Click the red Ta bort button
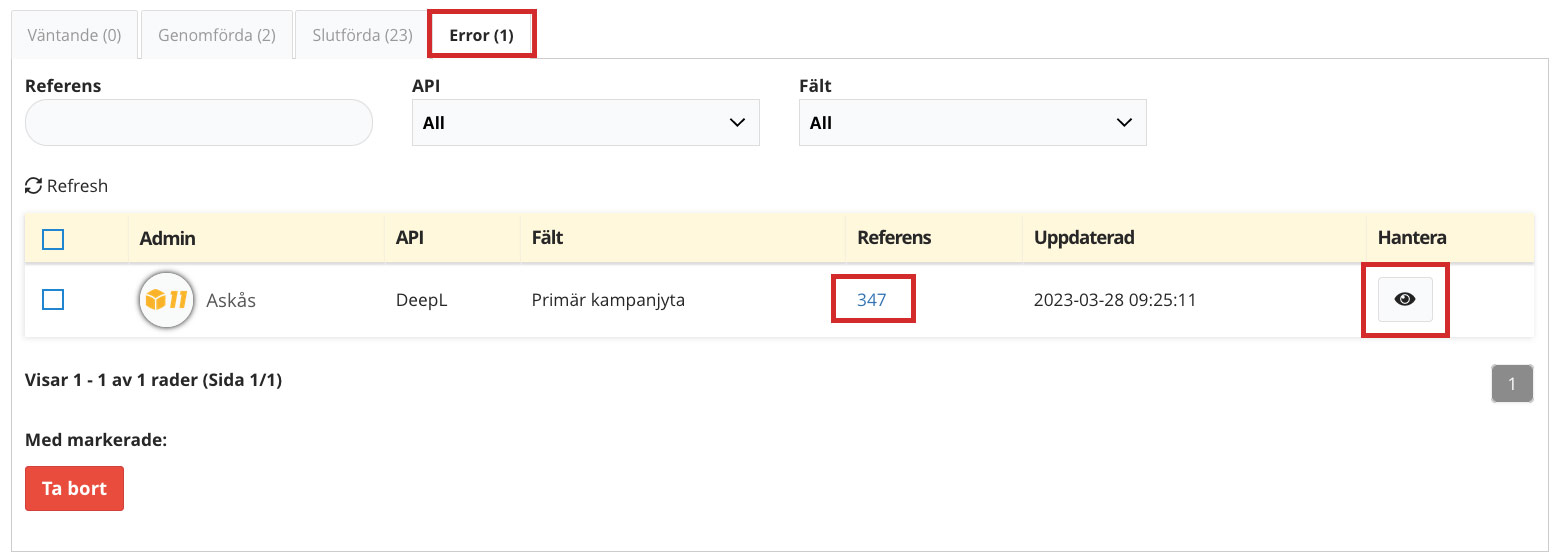Image resolution: width=1558 pixels, height=560 pixels. (74, 489)
